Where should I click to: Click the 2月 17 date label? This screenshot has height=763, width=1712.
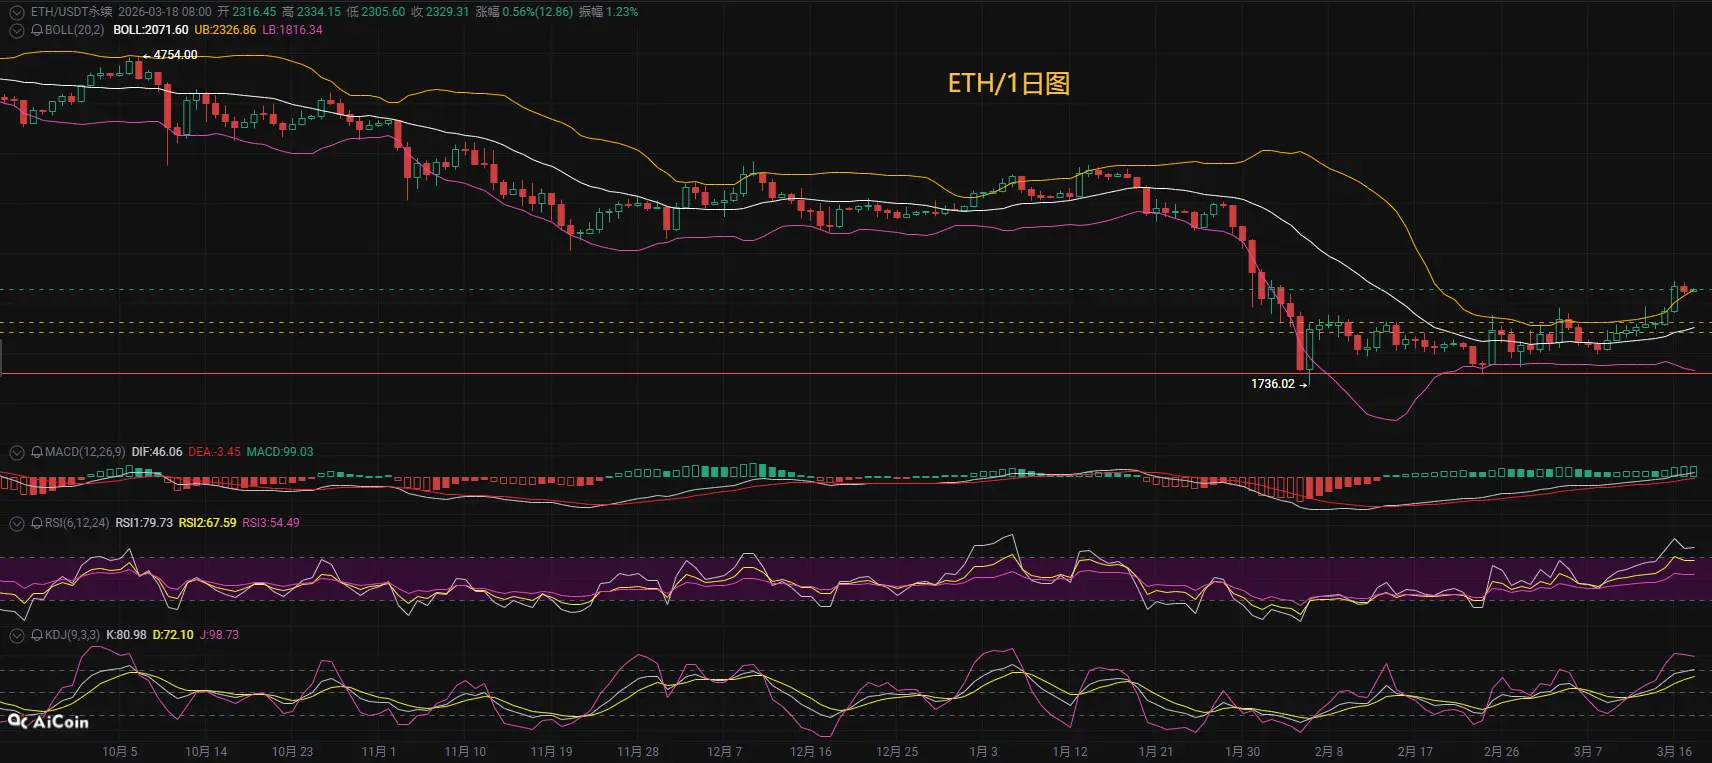[x=1415, y=752]
